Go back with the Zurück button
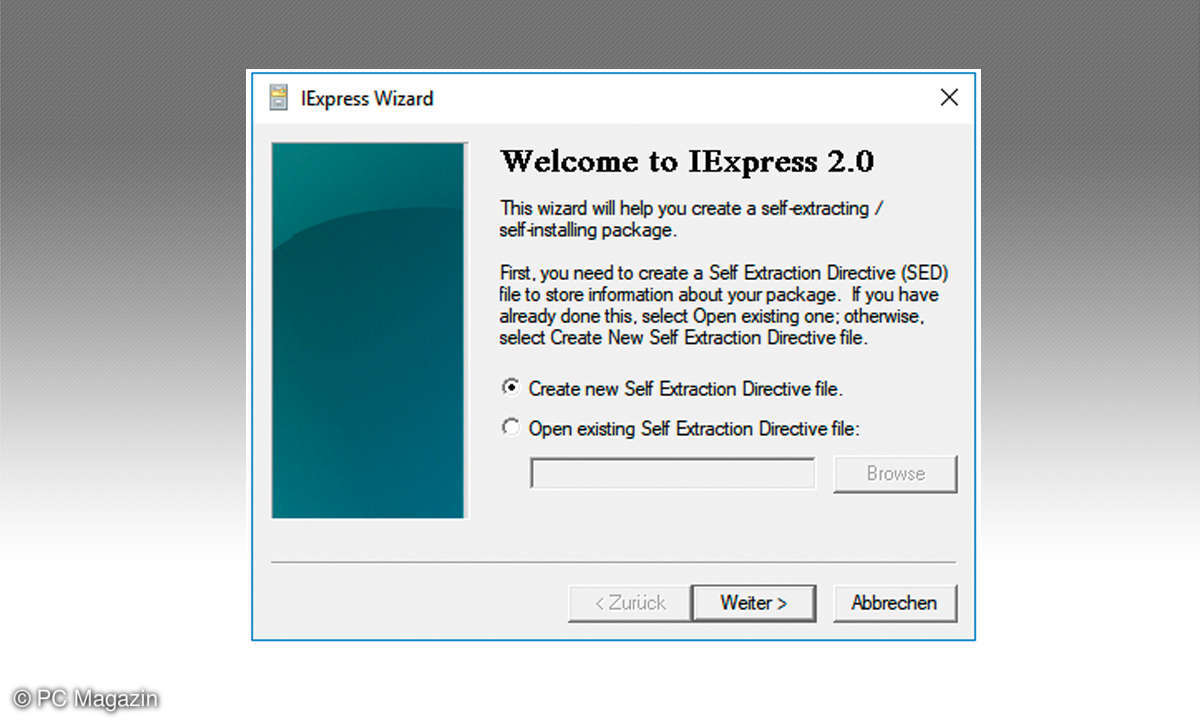Viewport: 1200px width, 720px height. coord(630,603)
